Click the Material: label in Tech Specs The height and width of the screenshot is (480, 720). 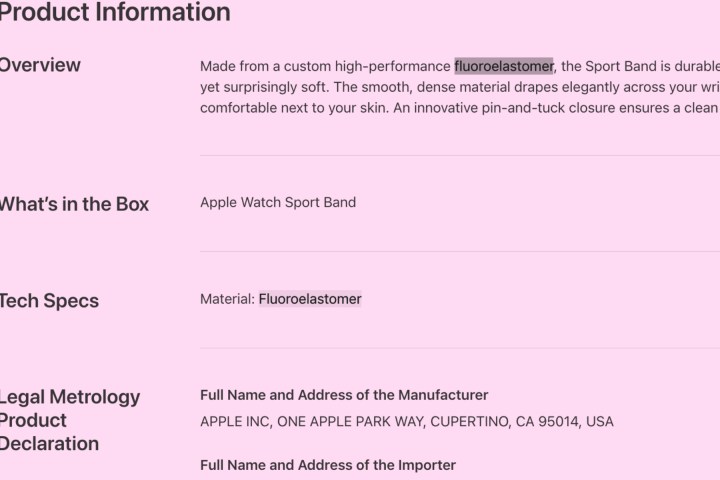(x=227, y=299)
